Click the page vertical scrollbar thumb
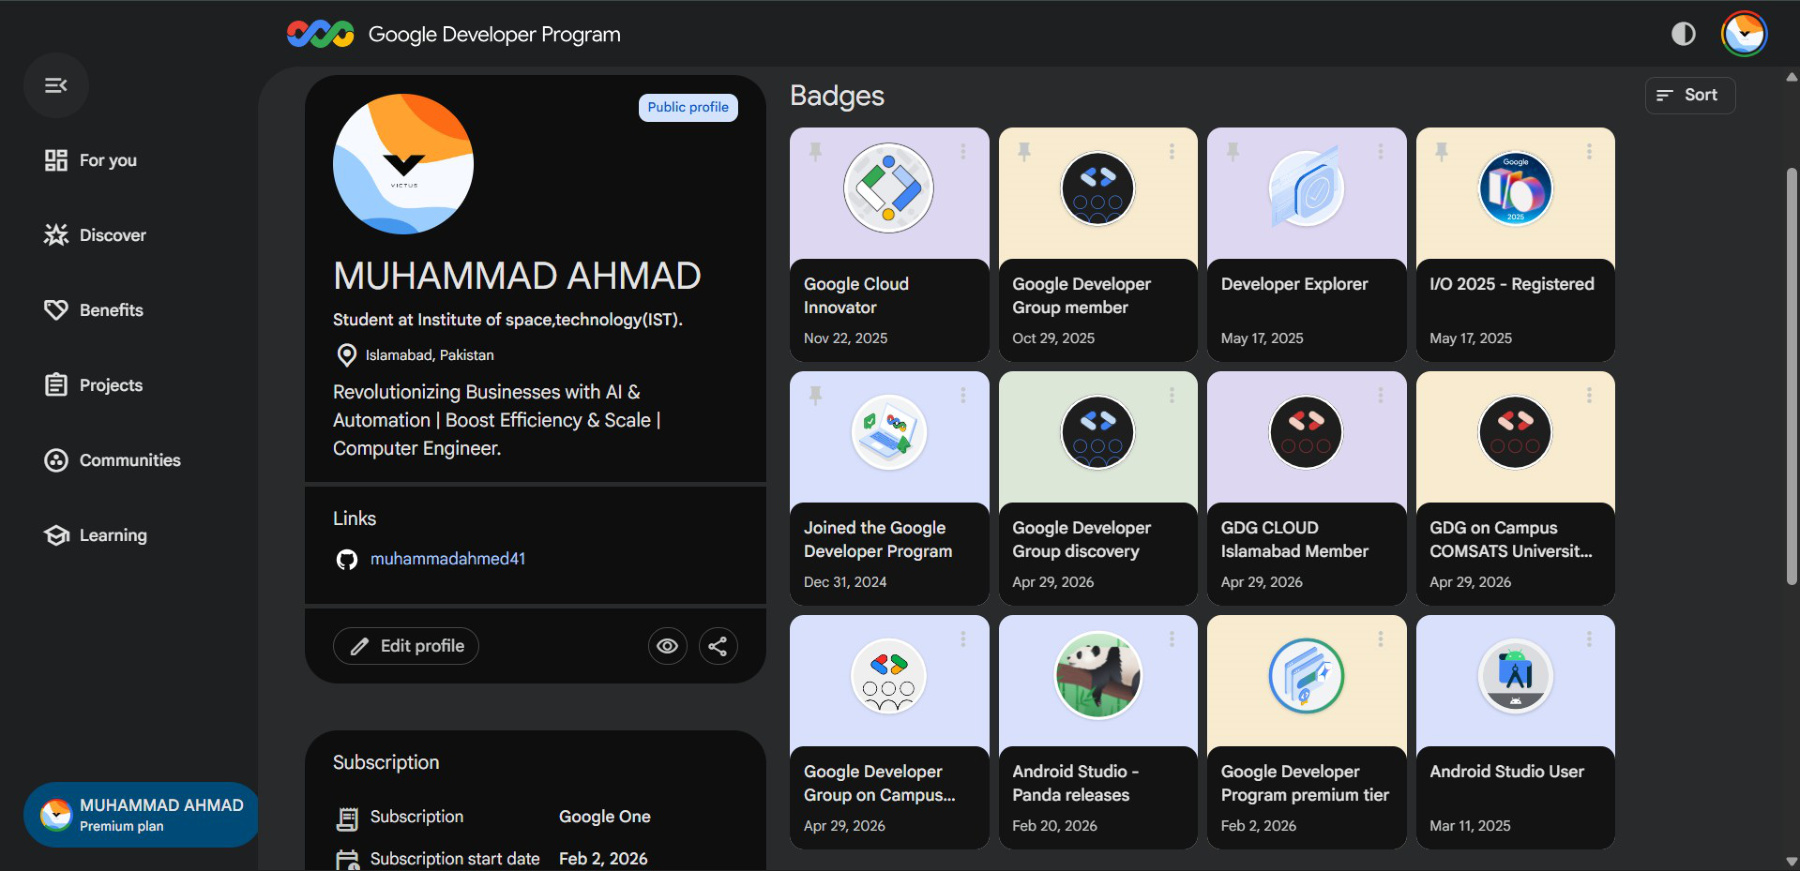The width and height of the screenshot is (1800, 871). 1791,376
